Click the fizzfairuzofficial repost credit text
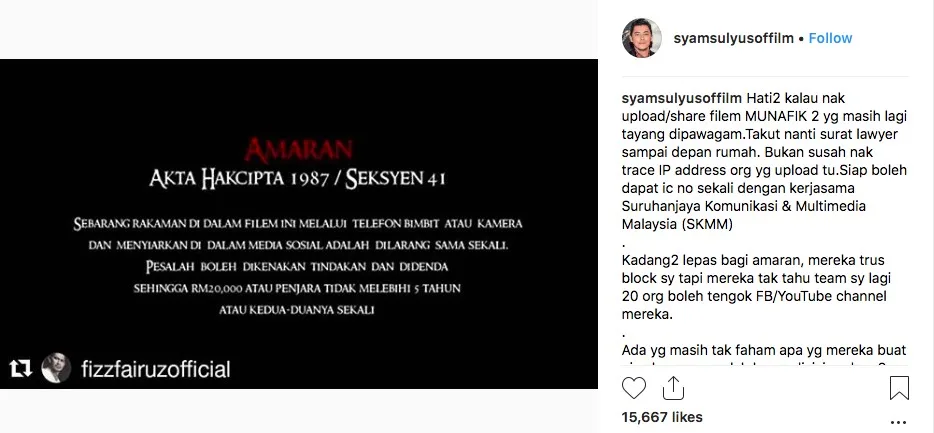This screenshot has width=934, height=433. [155, 369]
